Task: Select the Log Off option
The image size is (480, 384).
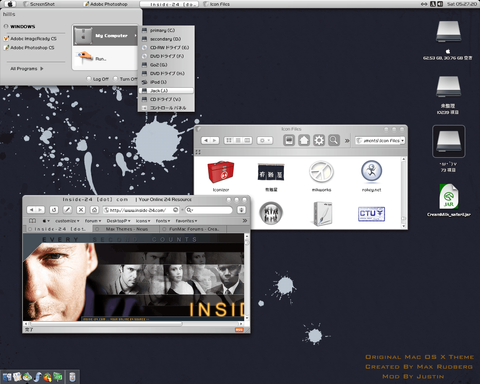Action: [x=98, y=79]
